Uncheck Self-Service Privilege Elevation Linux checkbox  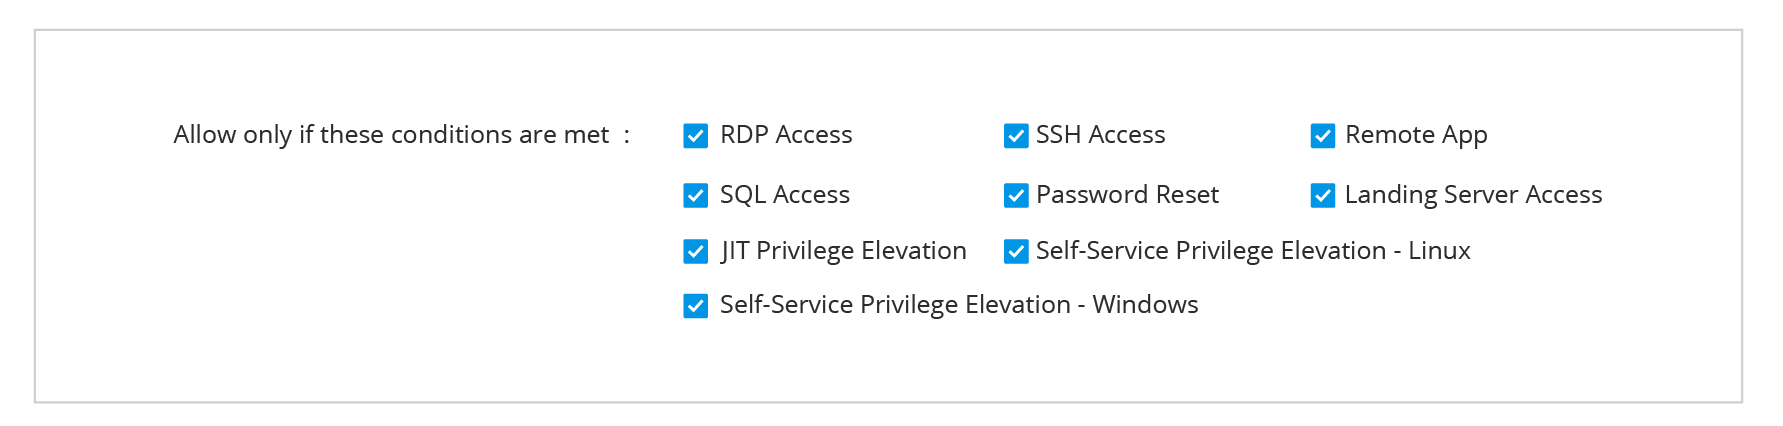[1016, 252]
